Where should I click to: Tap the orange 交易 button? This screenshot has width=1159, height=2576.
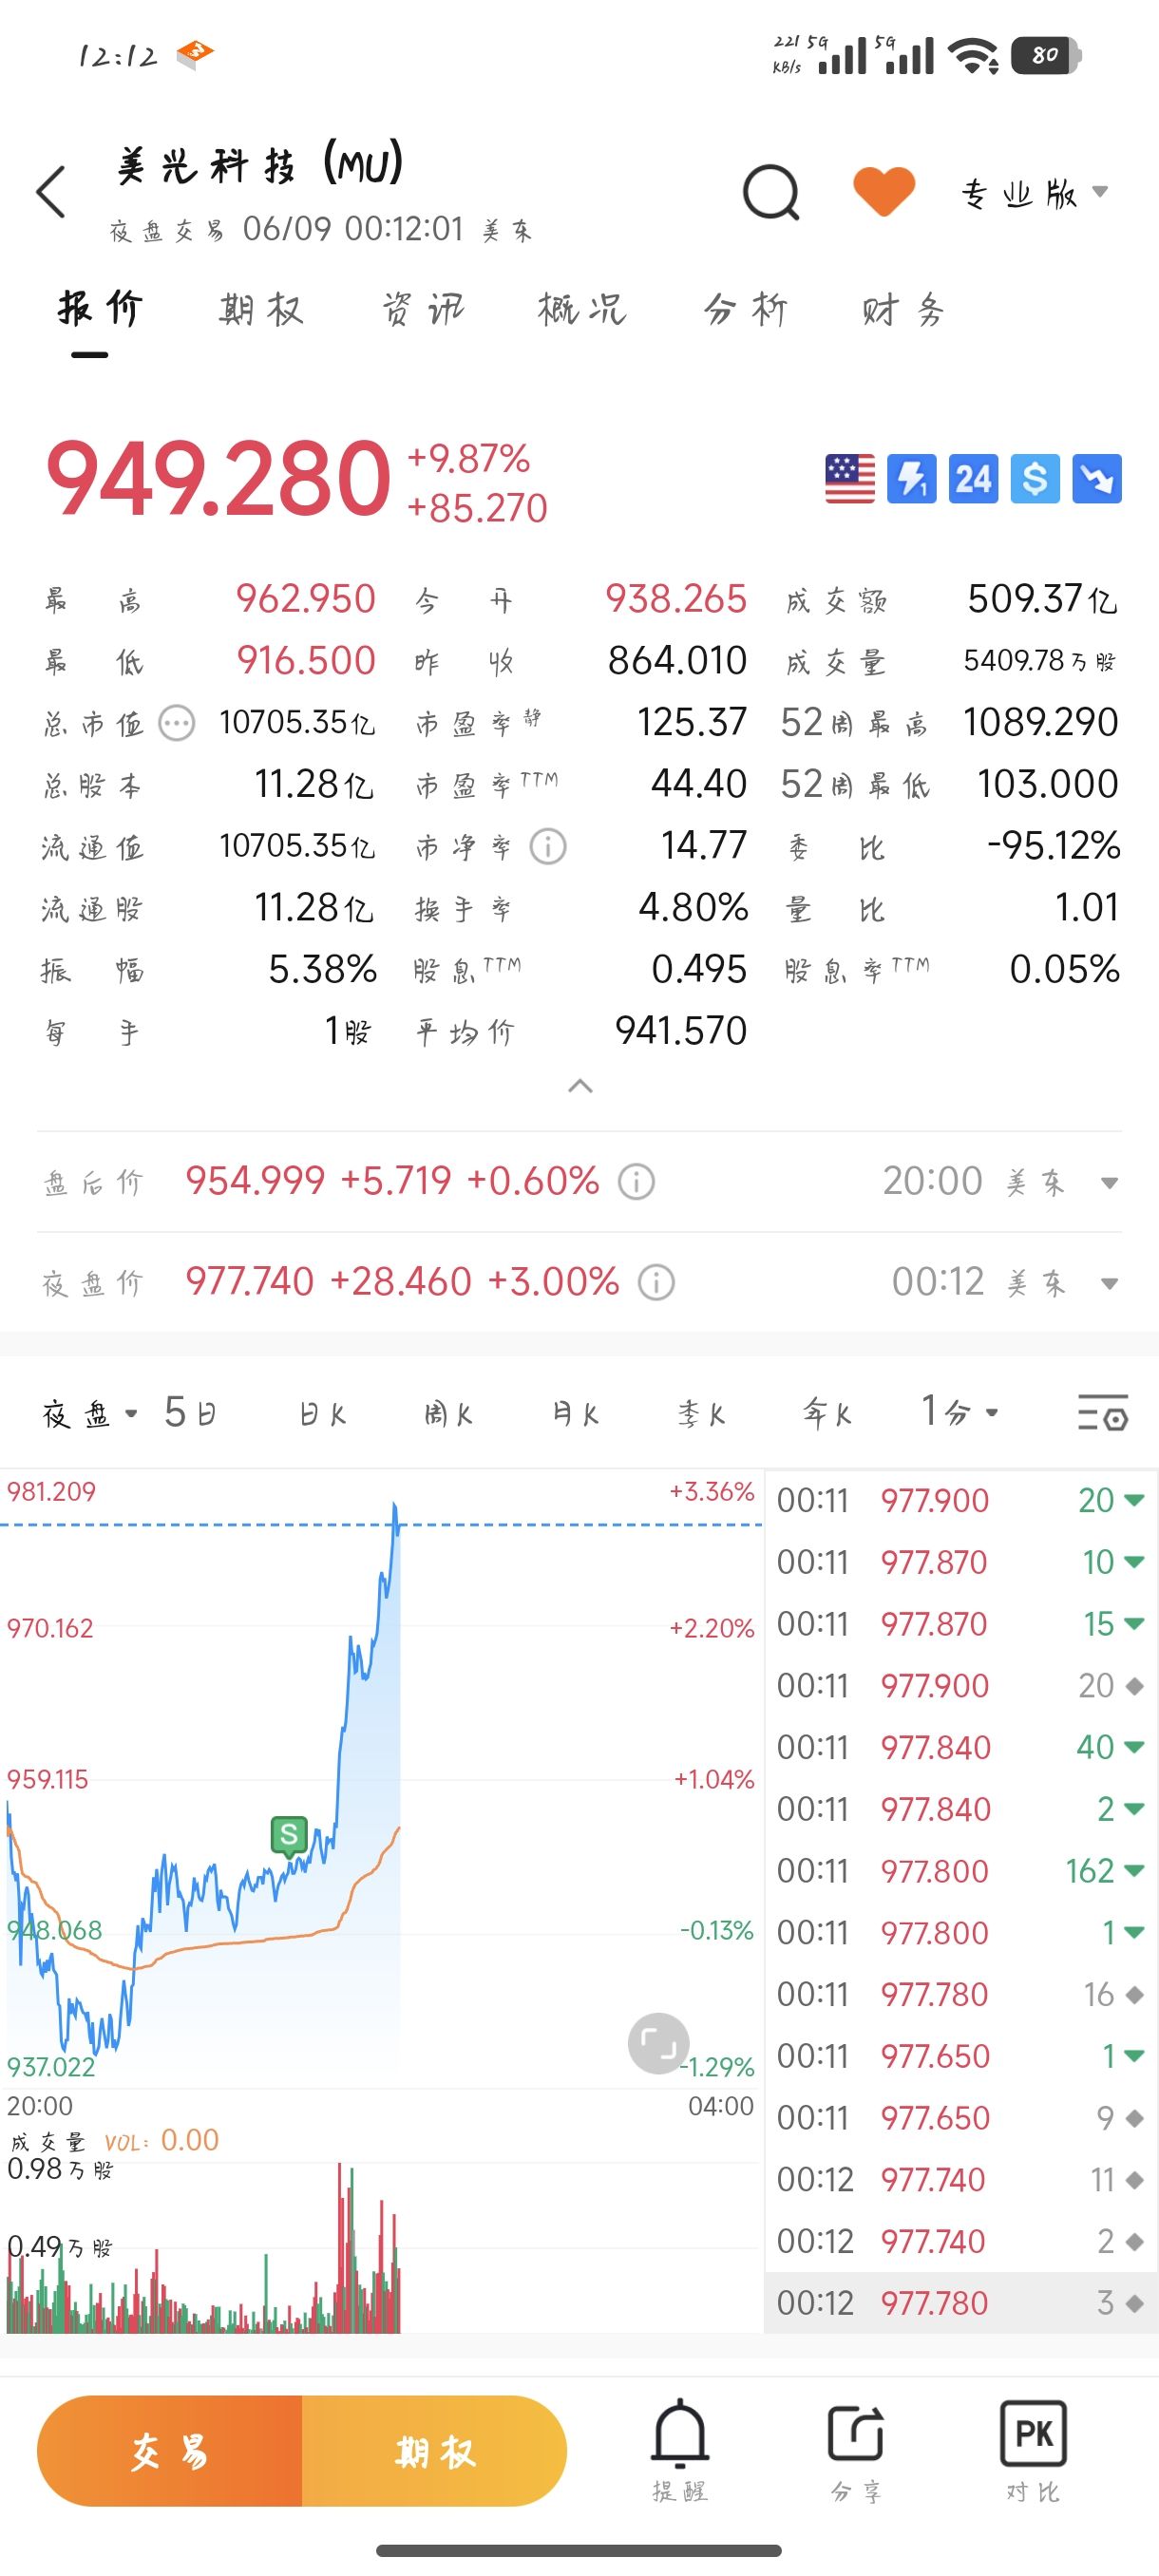[169, 2450]
